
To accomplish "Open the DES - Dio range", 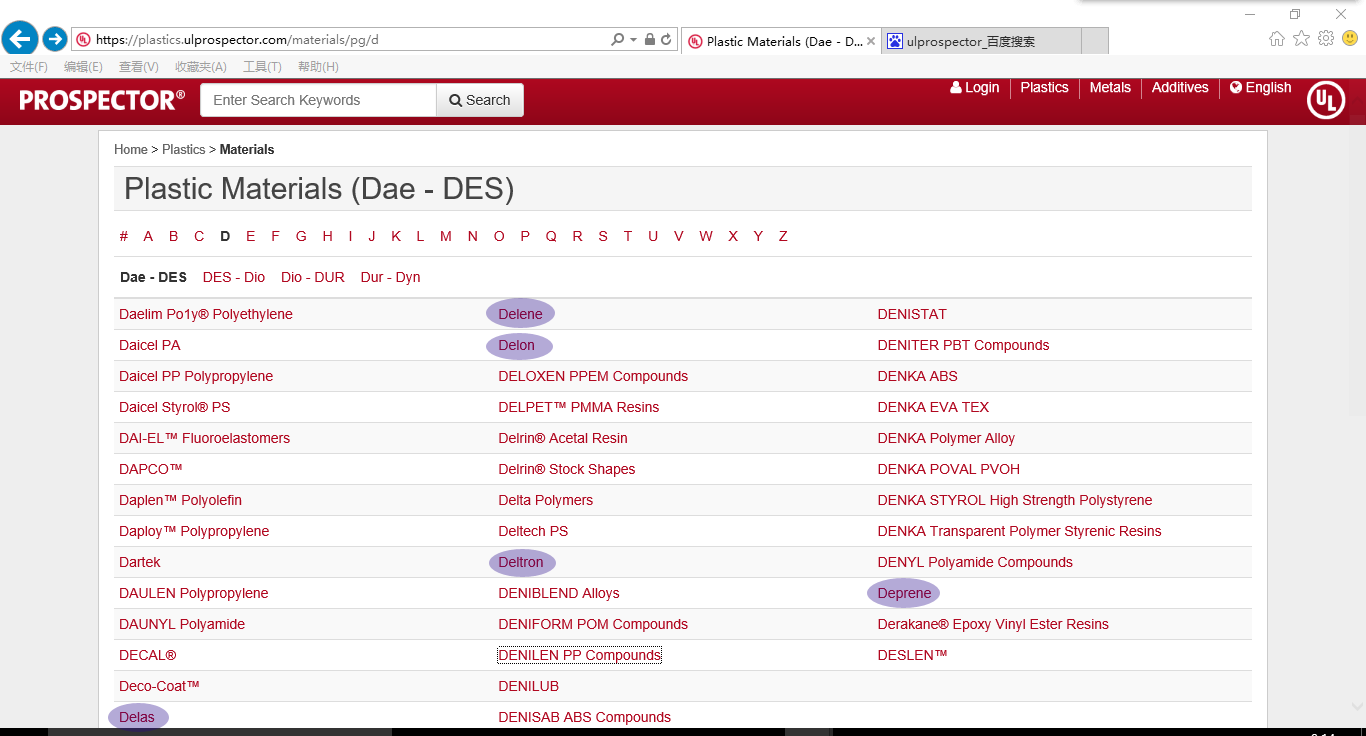I will 234,277.
